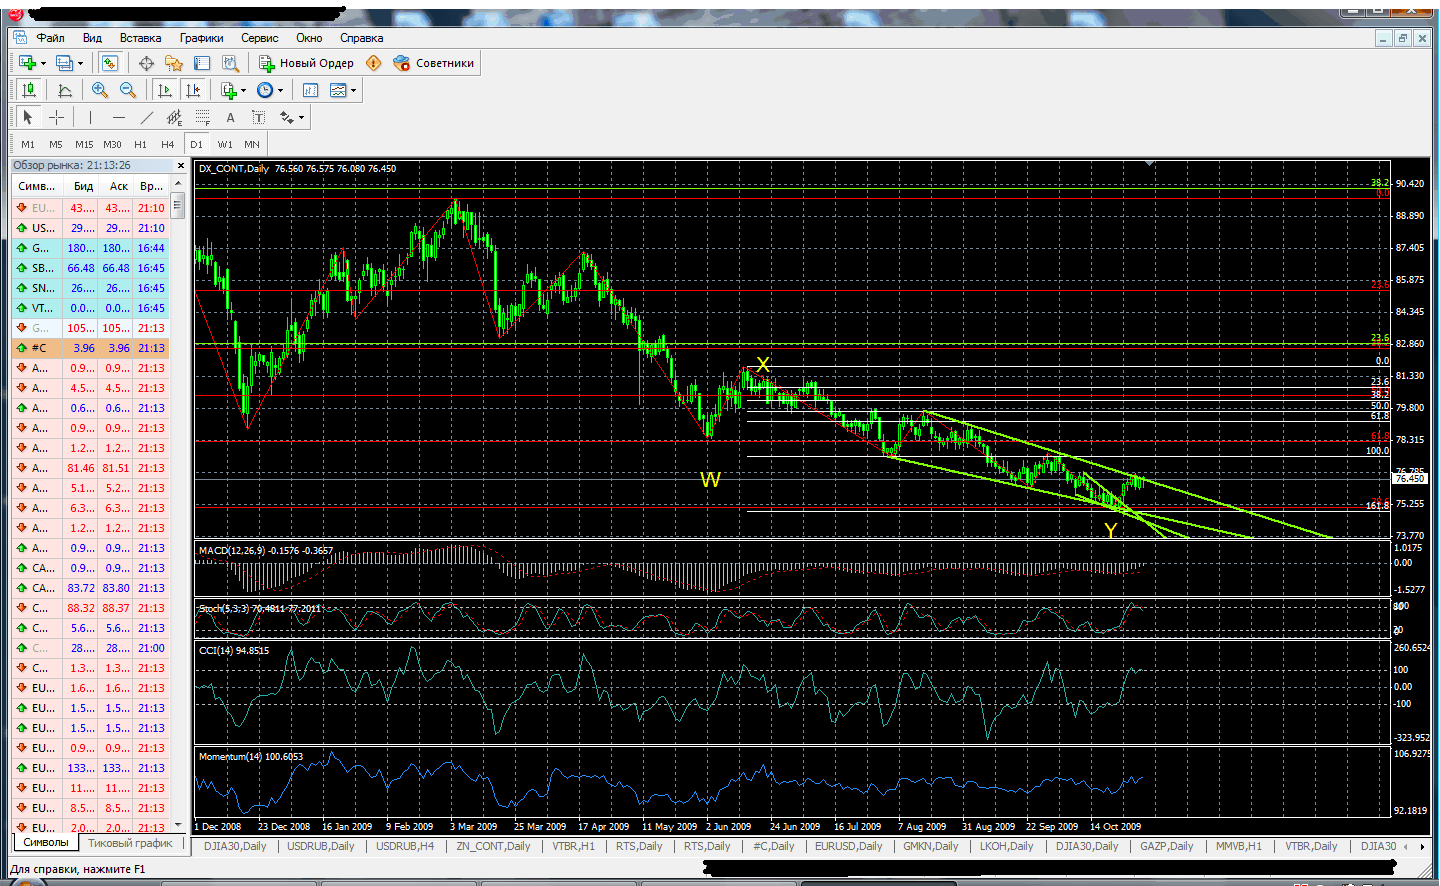This screenshot has width=1440, height=886.
Task: Select the trendline drawing tool
Action: (146, 117)
